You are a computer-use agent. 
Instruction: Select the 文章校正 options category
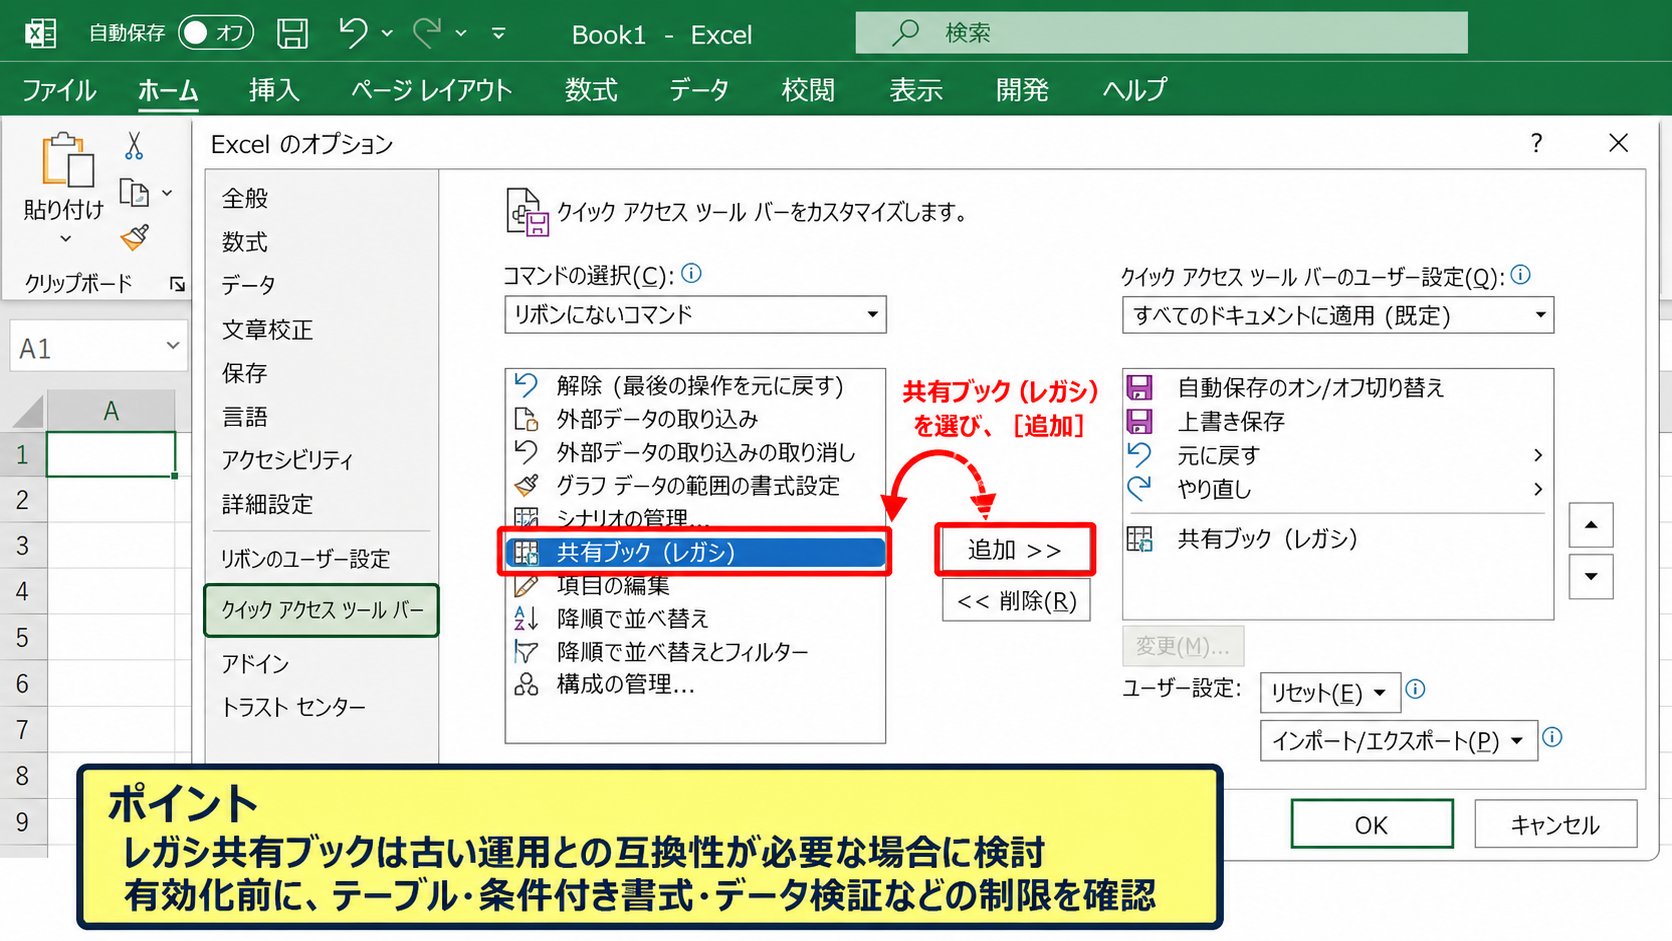click(x=267, y=329)
